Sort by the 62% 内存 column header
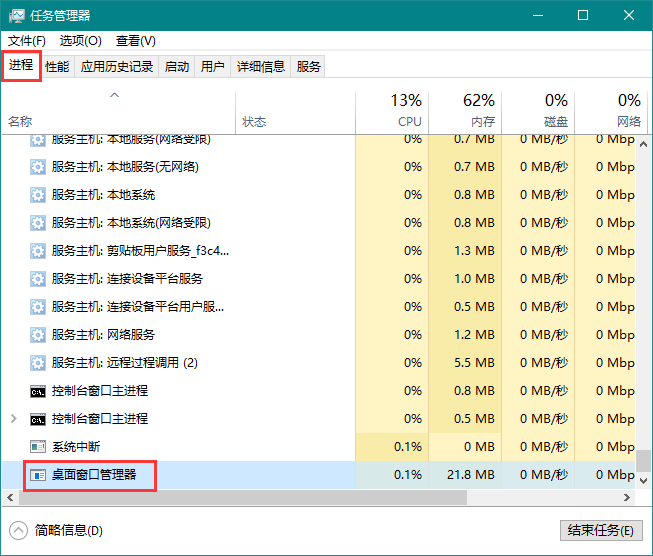The image size is (653, 556). tap(465, 112)
